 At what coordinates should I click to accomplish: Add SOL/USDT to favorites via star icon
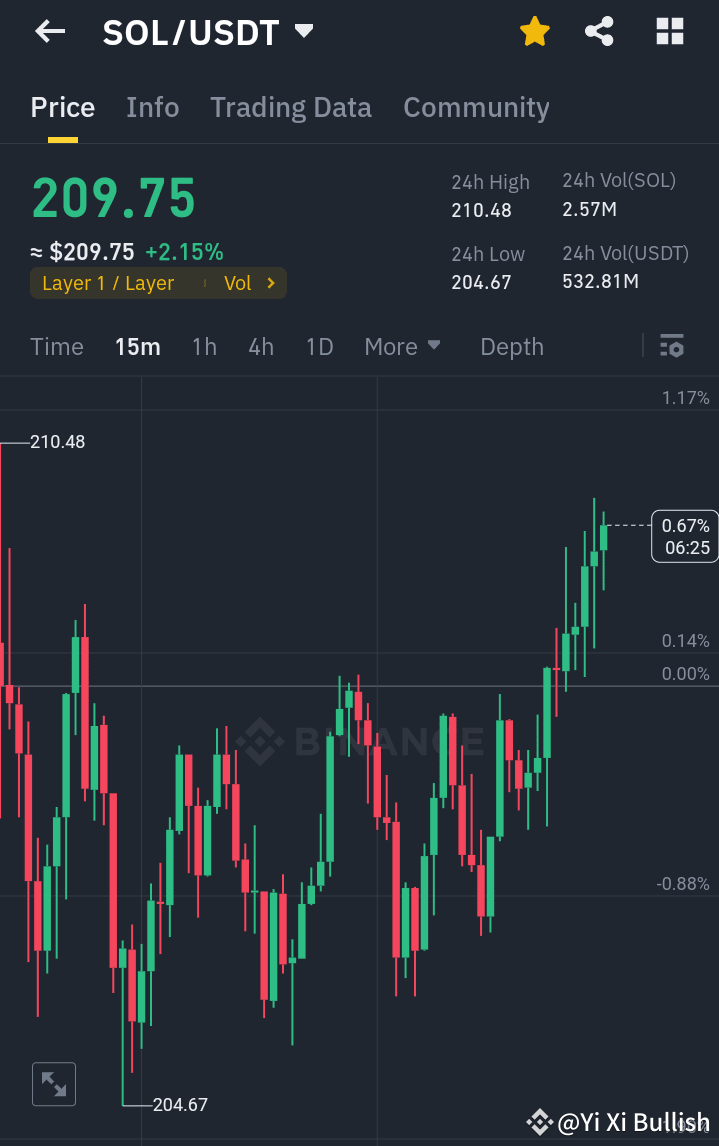pyautogui.click(x=535, y=31)
